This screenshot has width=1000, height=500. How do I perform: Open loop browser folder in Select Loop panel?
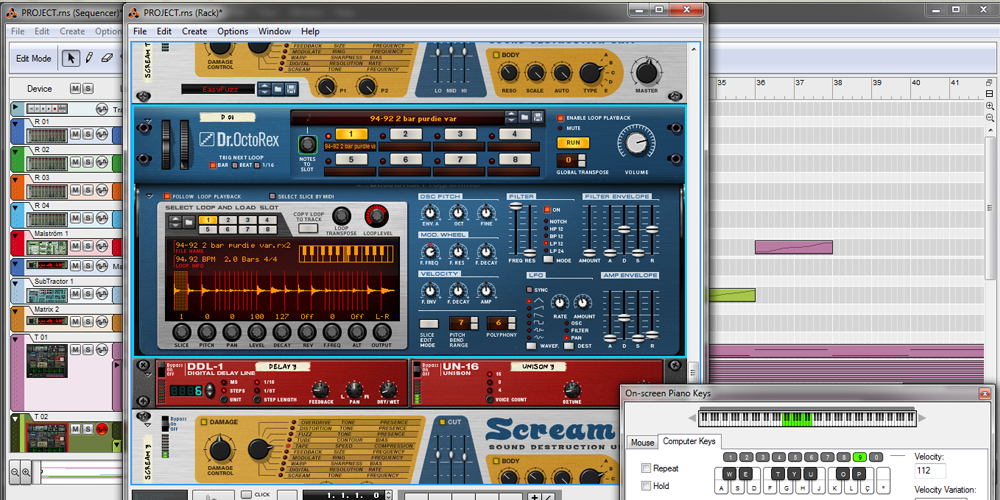189,222
